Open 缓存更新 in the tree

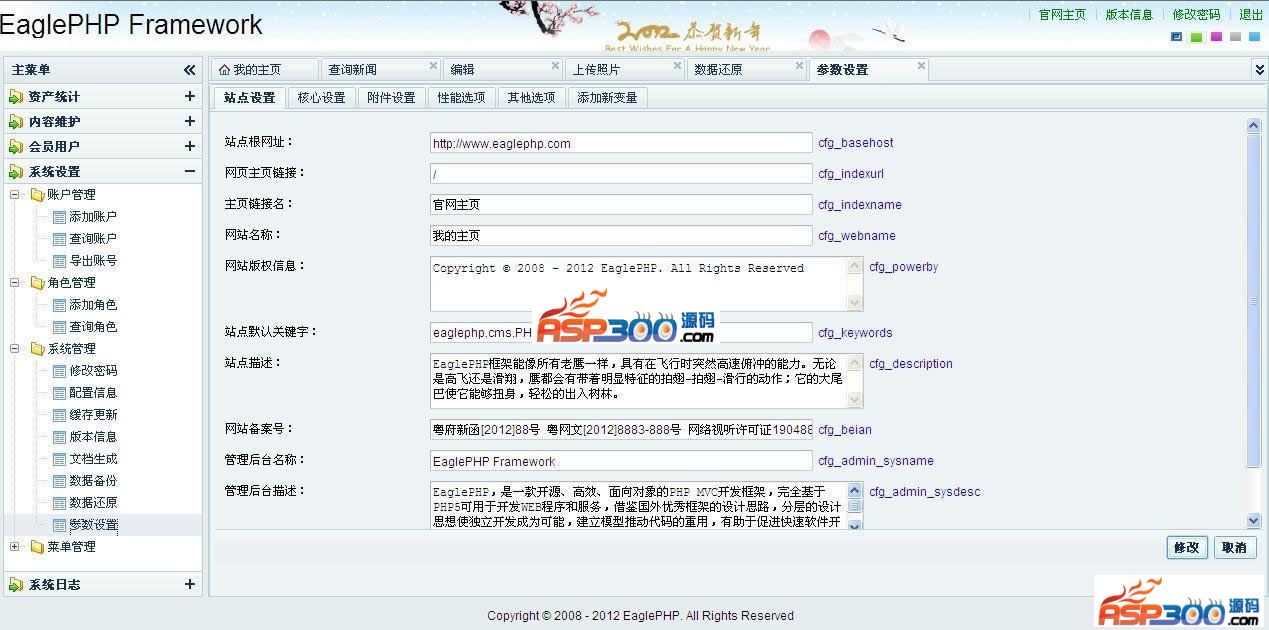[93, 414]
